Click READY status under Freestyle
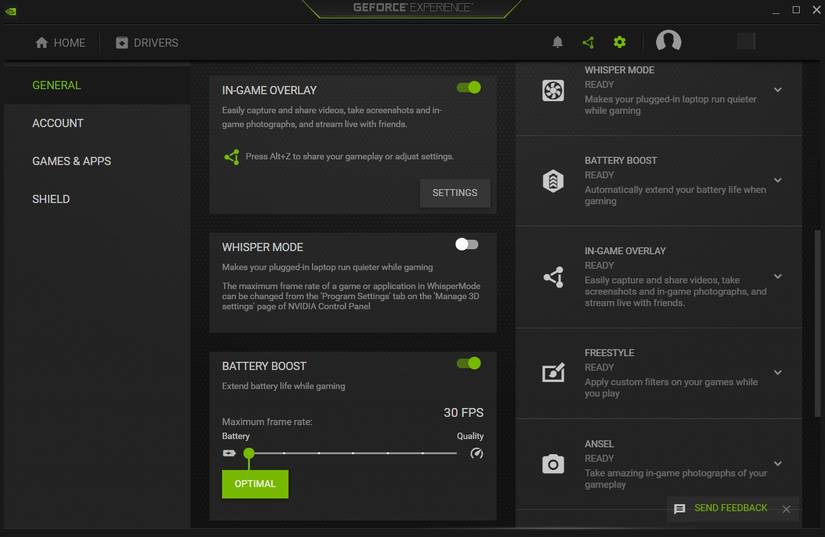Screen dimensions: 825x537 (599, 367)
